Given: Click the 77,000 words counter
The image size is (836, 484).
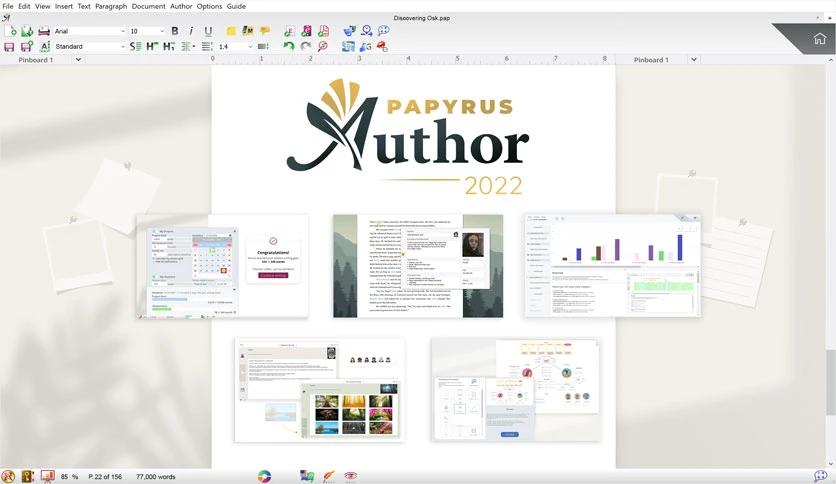Looking at the screenshot, I should 156,477.
